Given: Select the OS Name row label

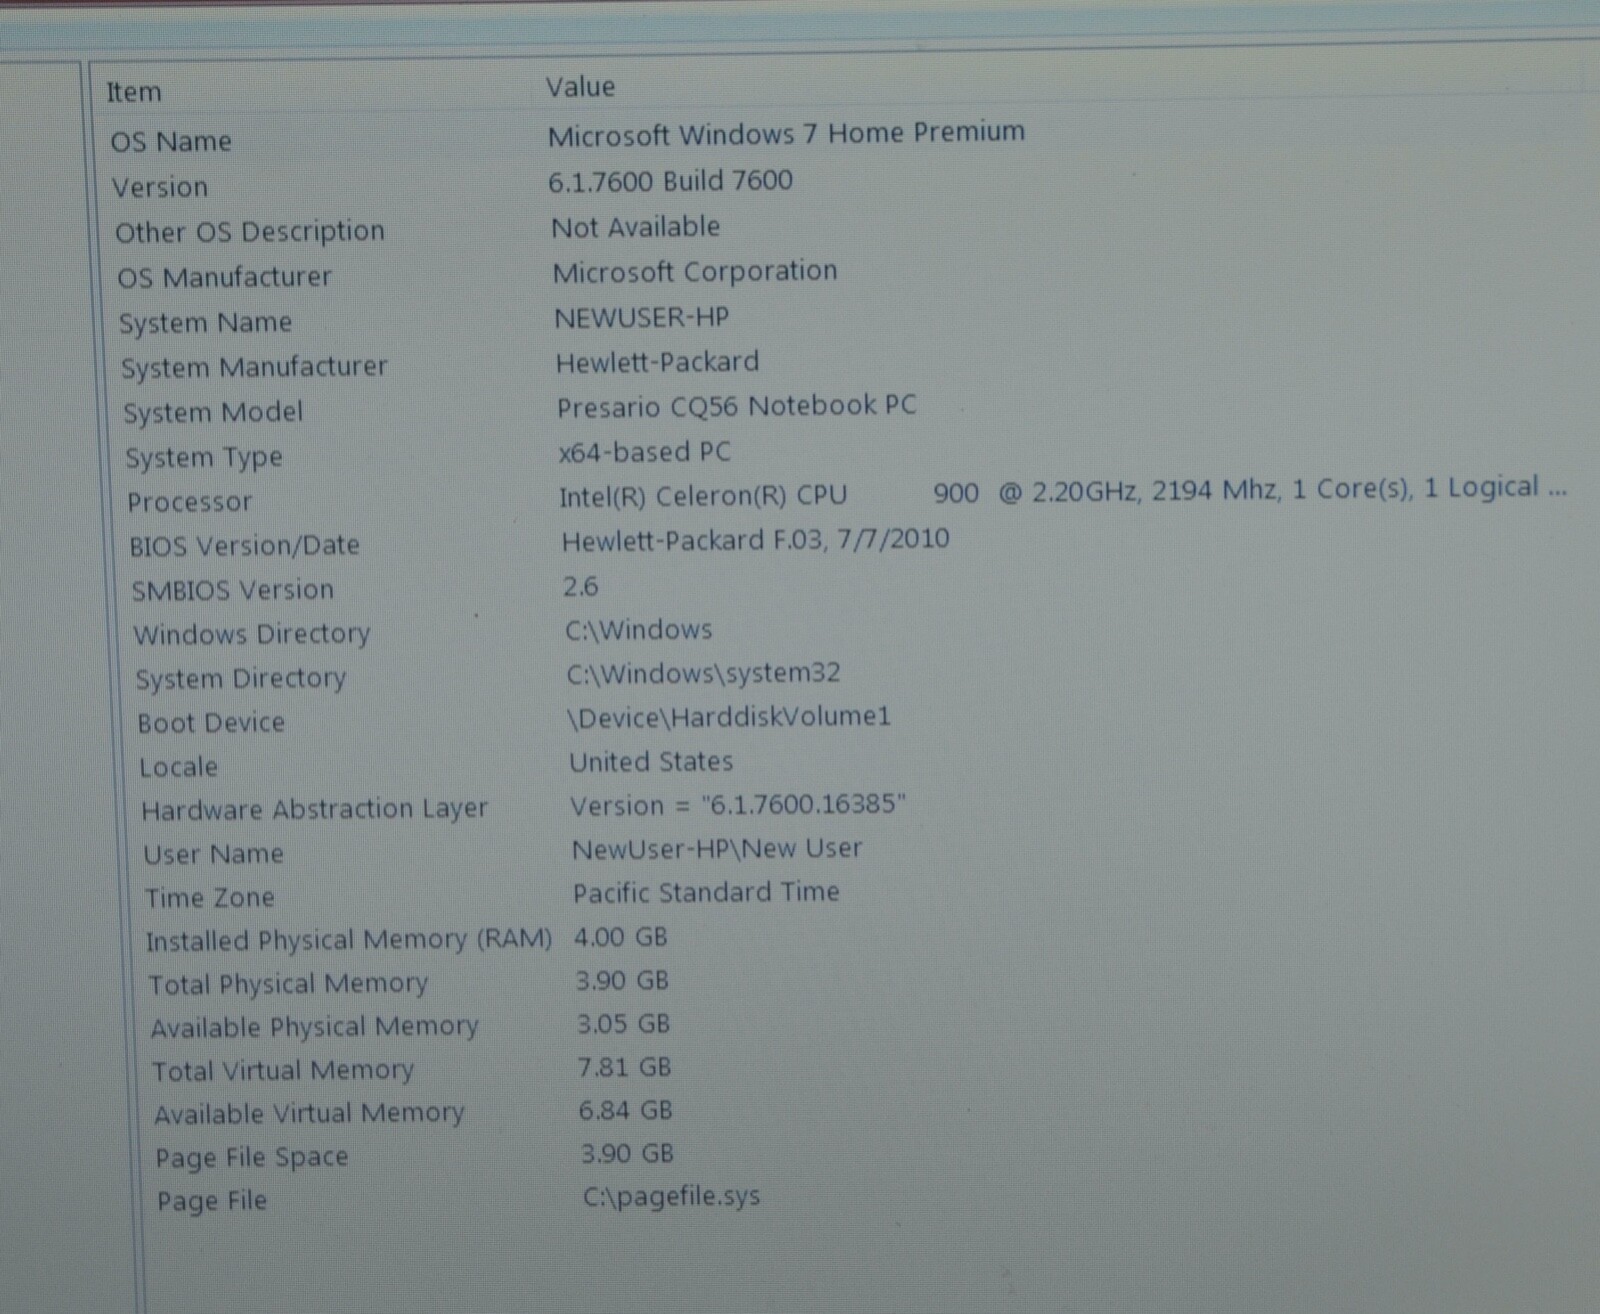Looking at the screenshot, I should (x=171, y=141).
